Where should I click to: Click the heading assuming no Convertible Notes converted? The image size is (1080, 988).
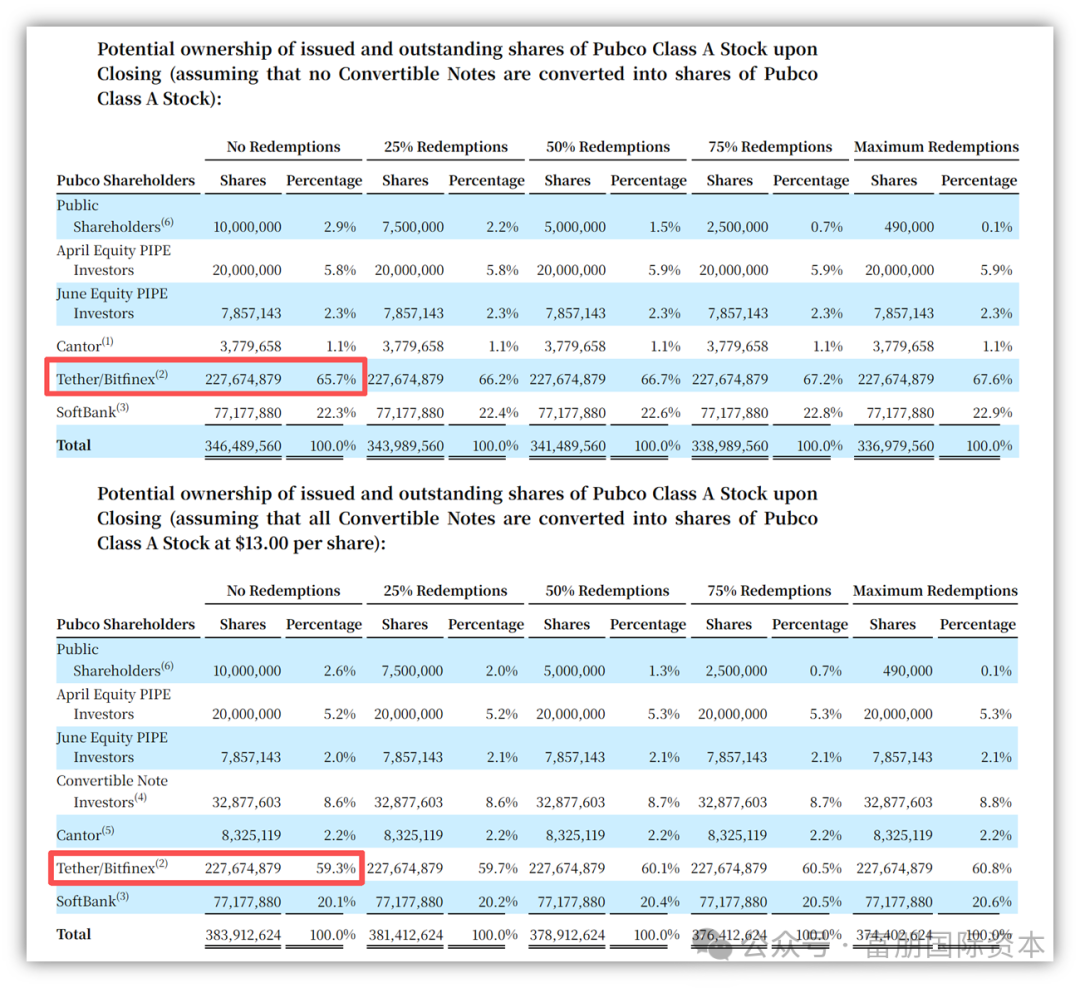457,74
